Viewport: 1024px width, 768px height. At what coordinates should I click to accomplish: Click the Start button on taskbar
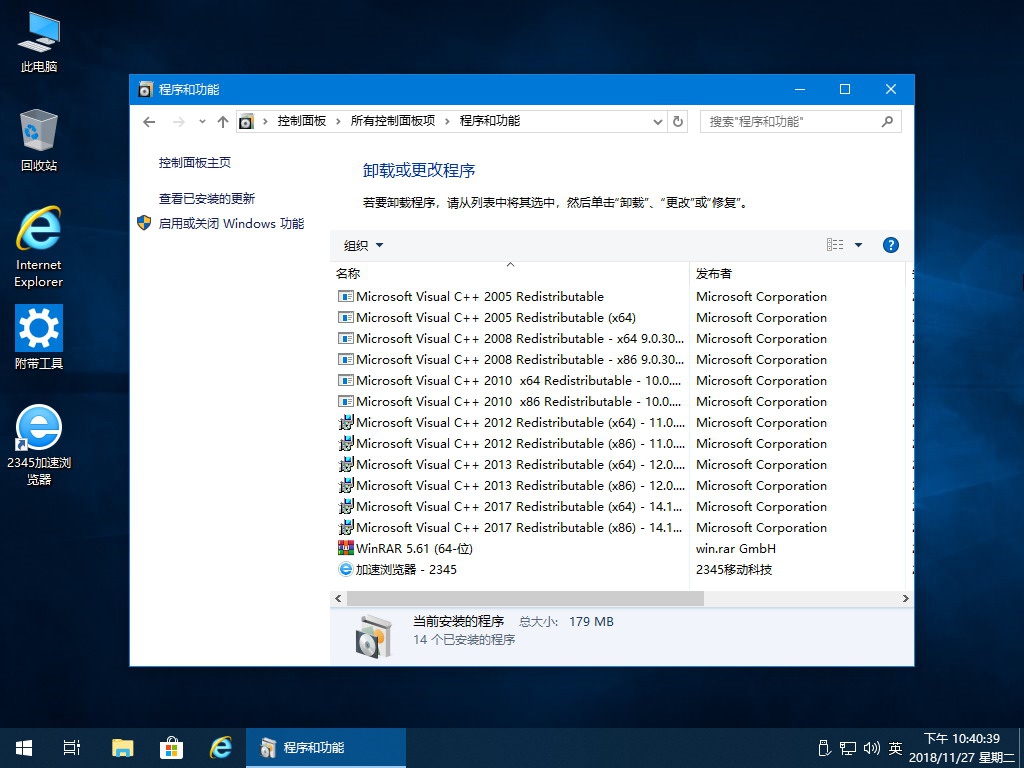tap(24, 748)
